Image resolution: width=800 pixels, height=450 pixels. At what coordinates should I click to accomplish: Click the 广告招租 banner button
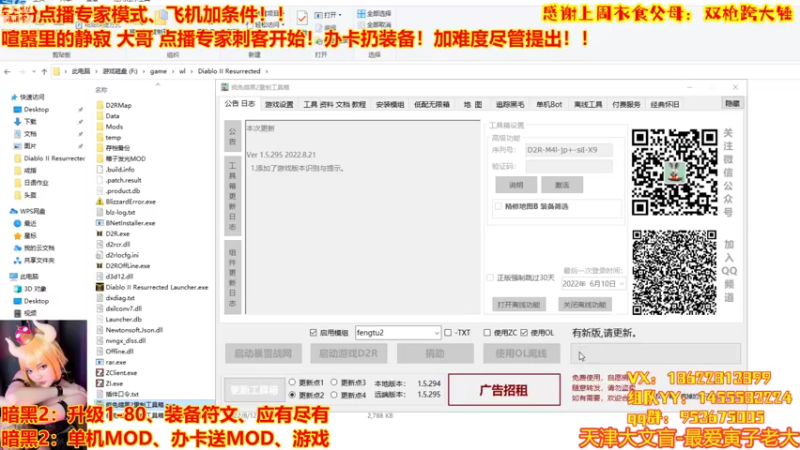[504, 390]
